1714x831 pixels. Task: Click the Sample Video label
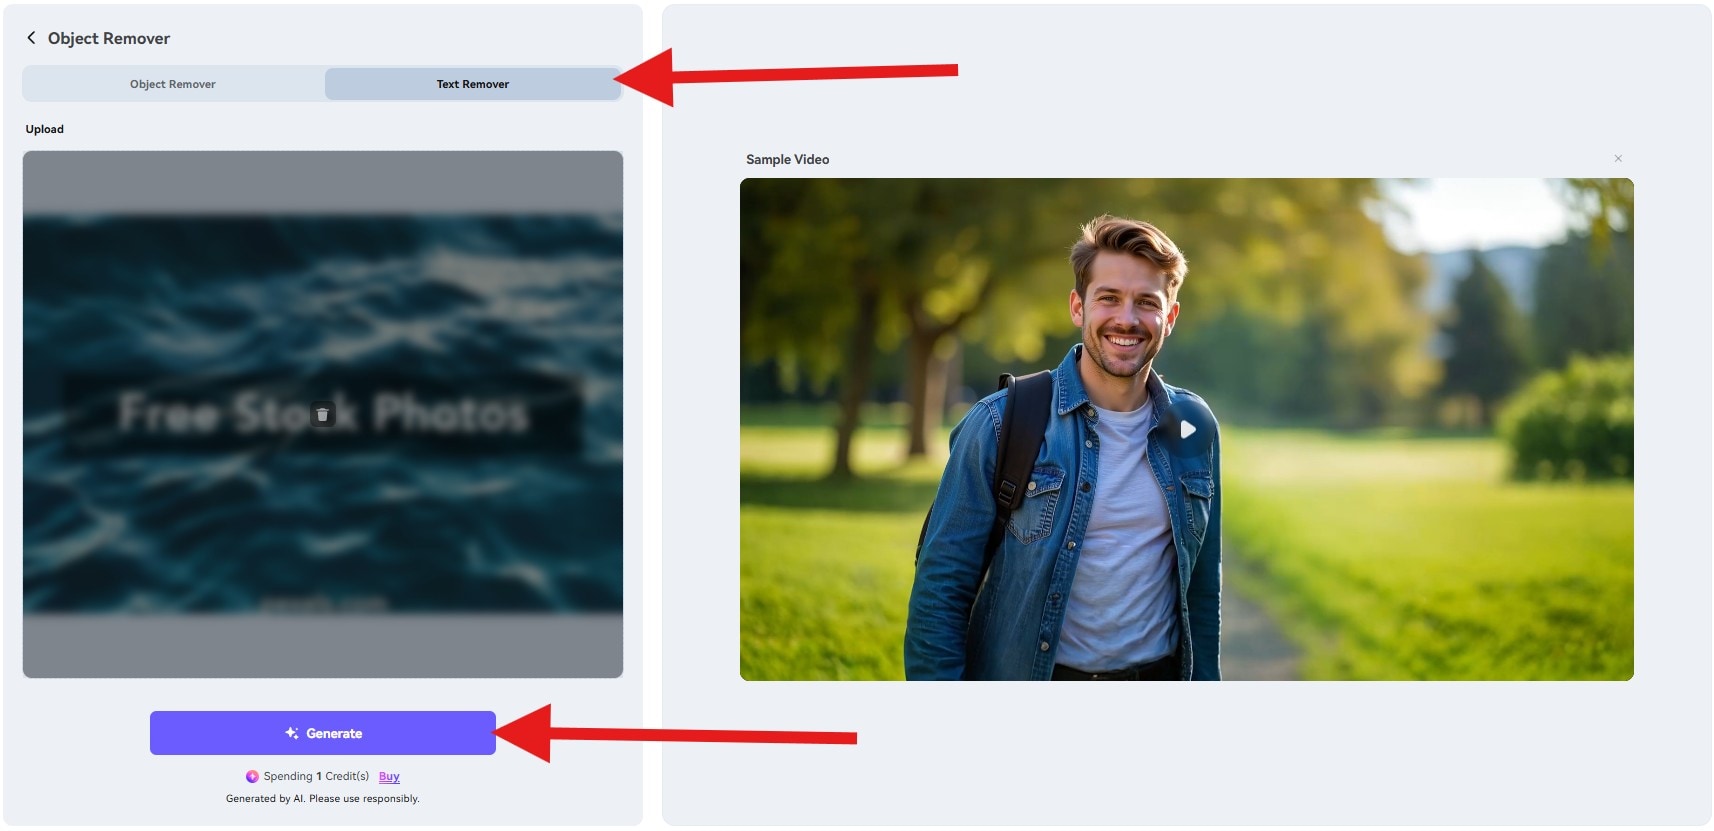787,159
